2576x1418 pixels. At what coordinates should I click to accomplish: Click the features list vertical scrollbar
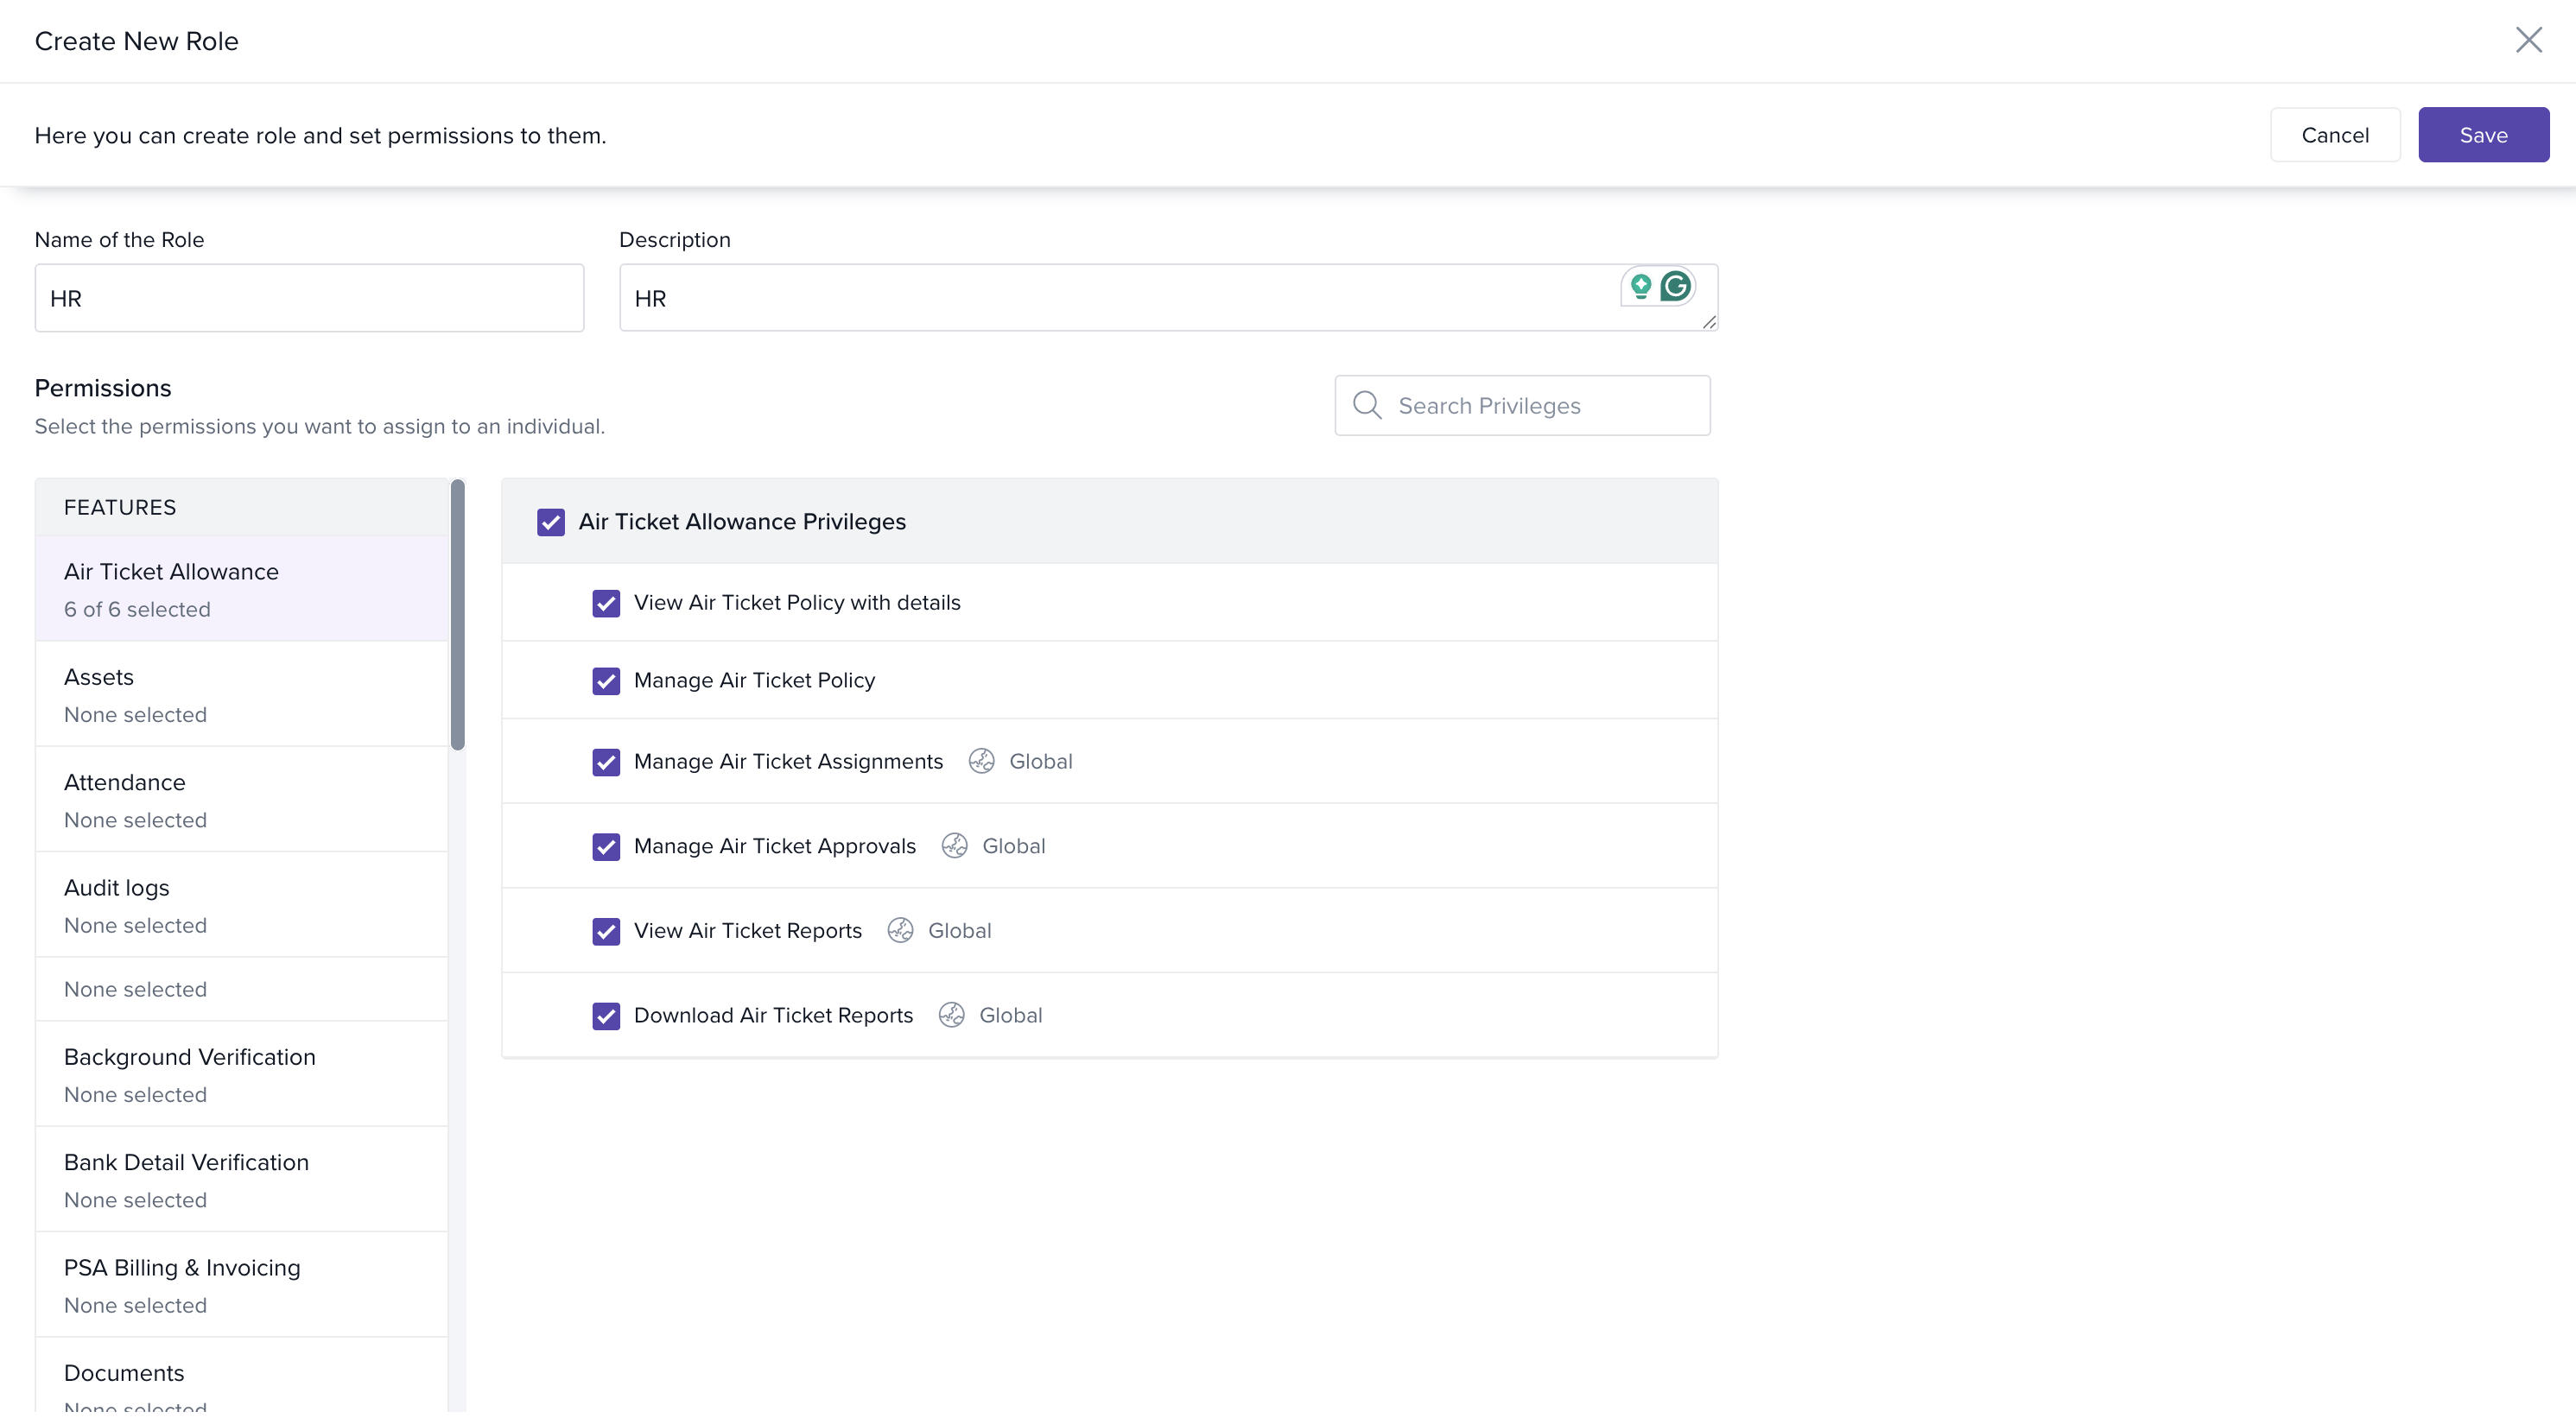point(458,615)
